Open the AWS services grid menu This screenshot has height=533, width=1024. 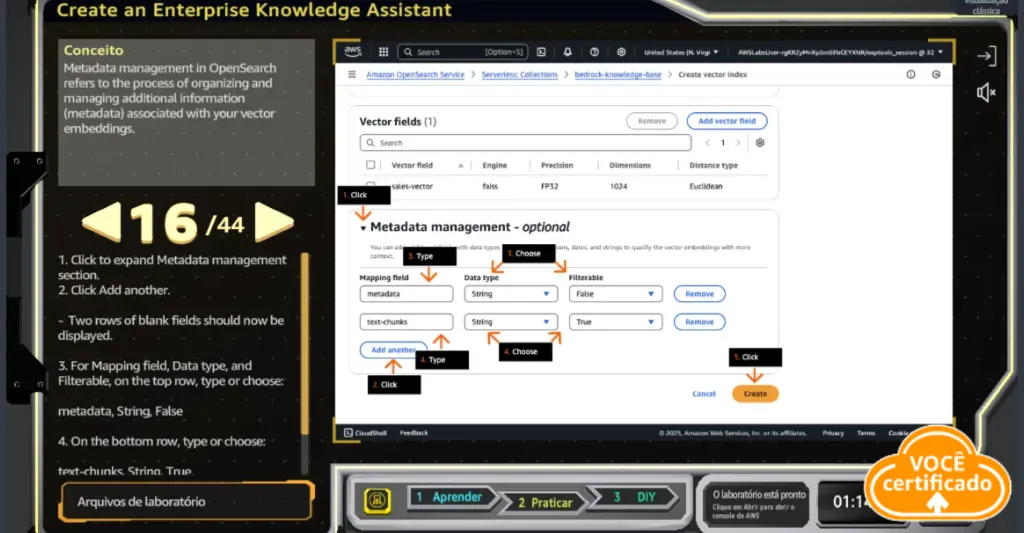pyautogui.click(x=383, y=52)
